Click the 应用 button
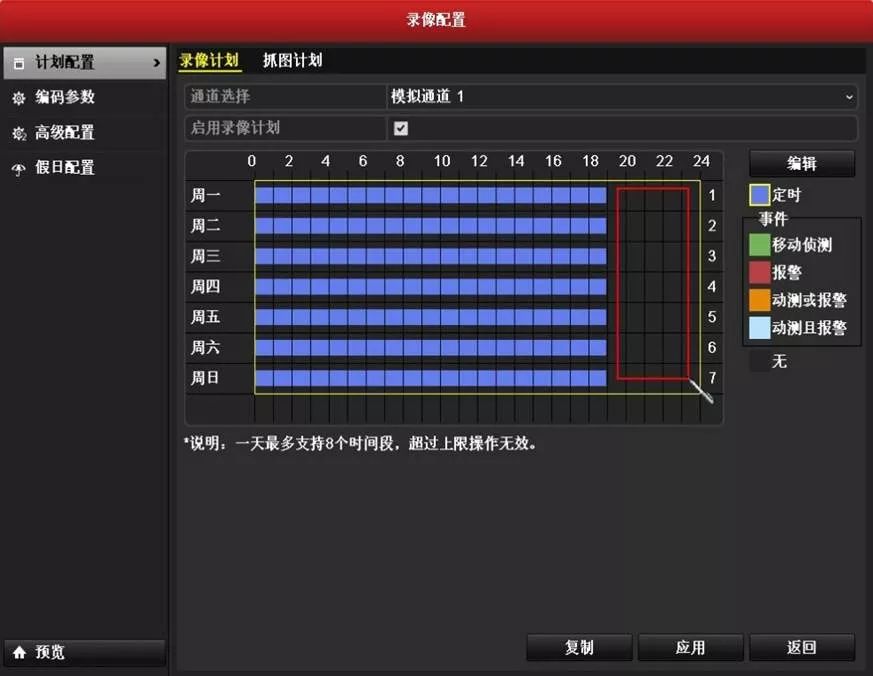 click(x=690, y=647)
